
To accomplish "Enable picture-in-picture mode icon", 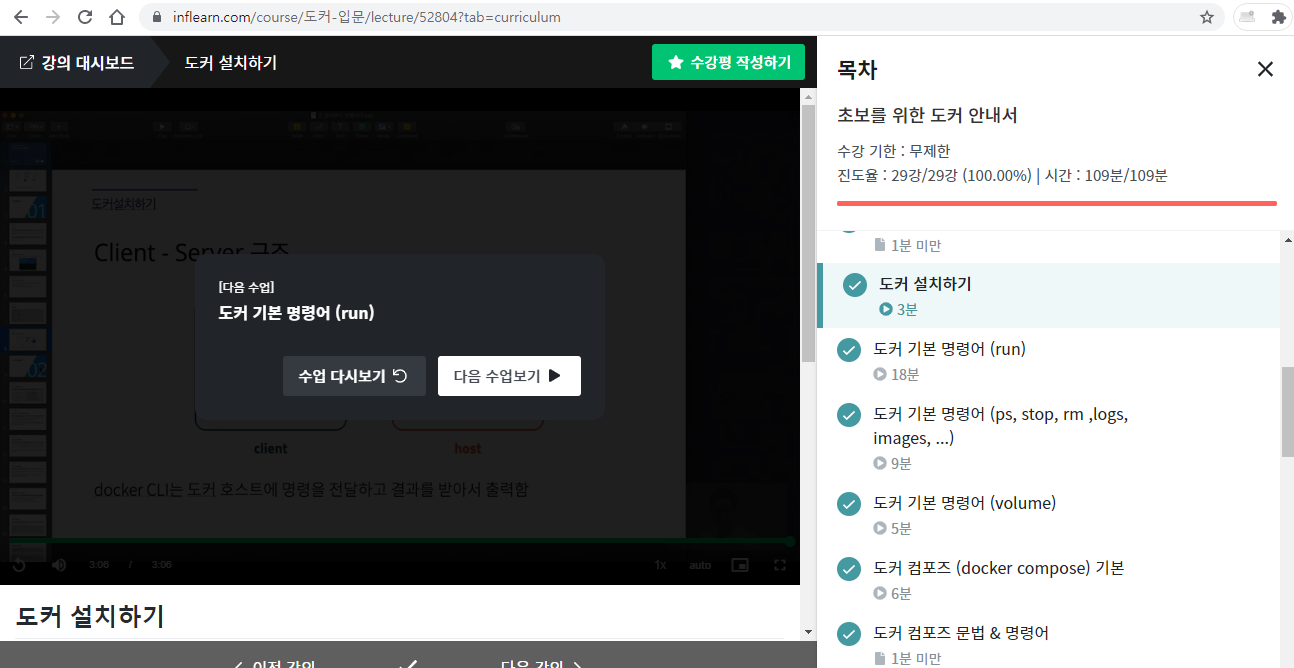I will (x=740, y=565).
